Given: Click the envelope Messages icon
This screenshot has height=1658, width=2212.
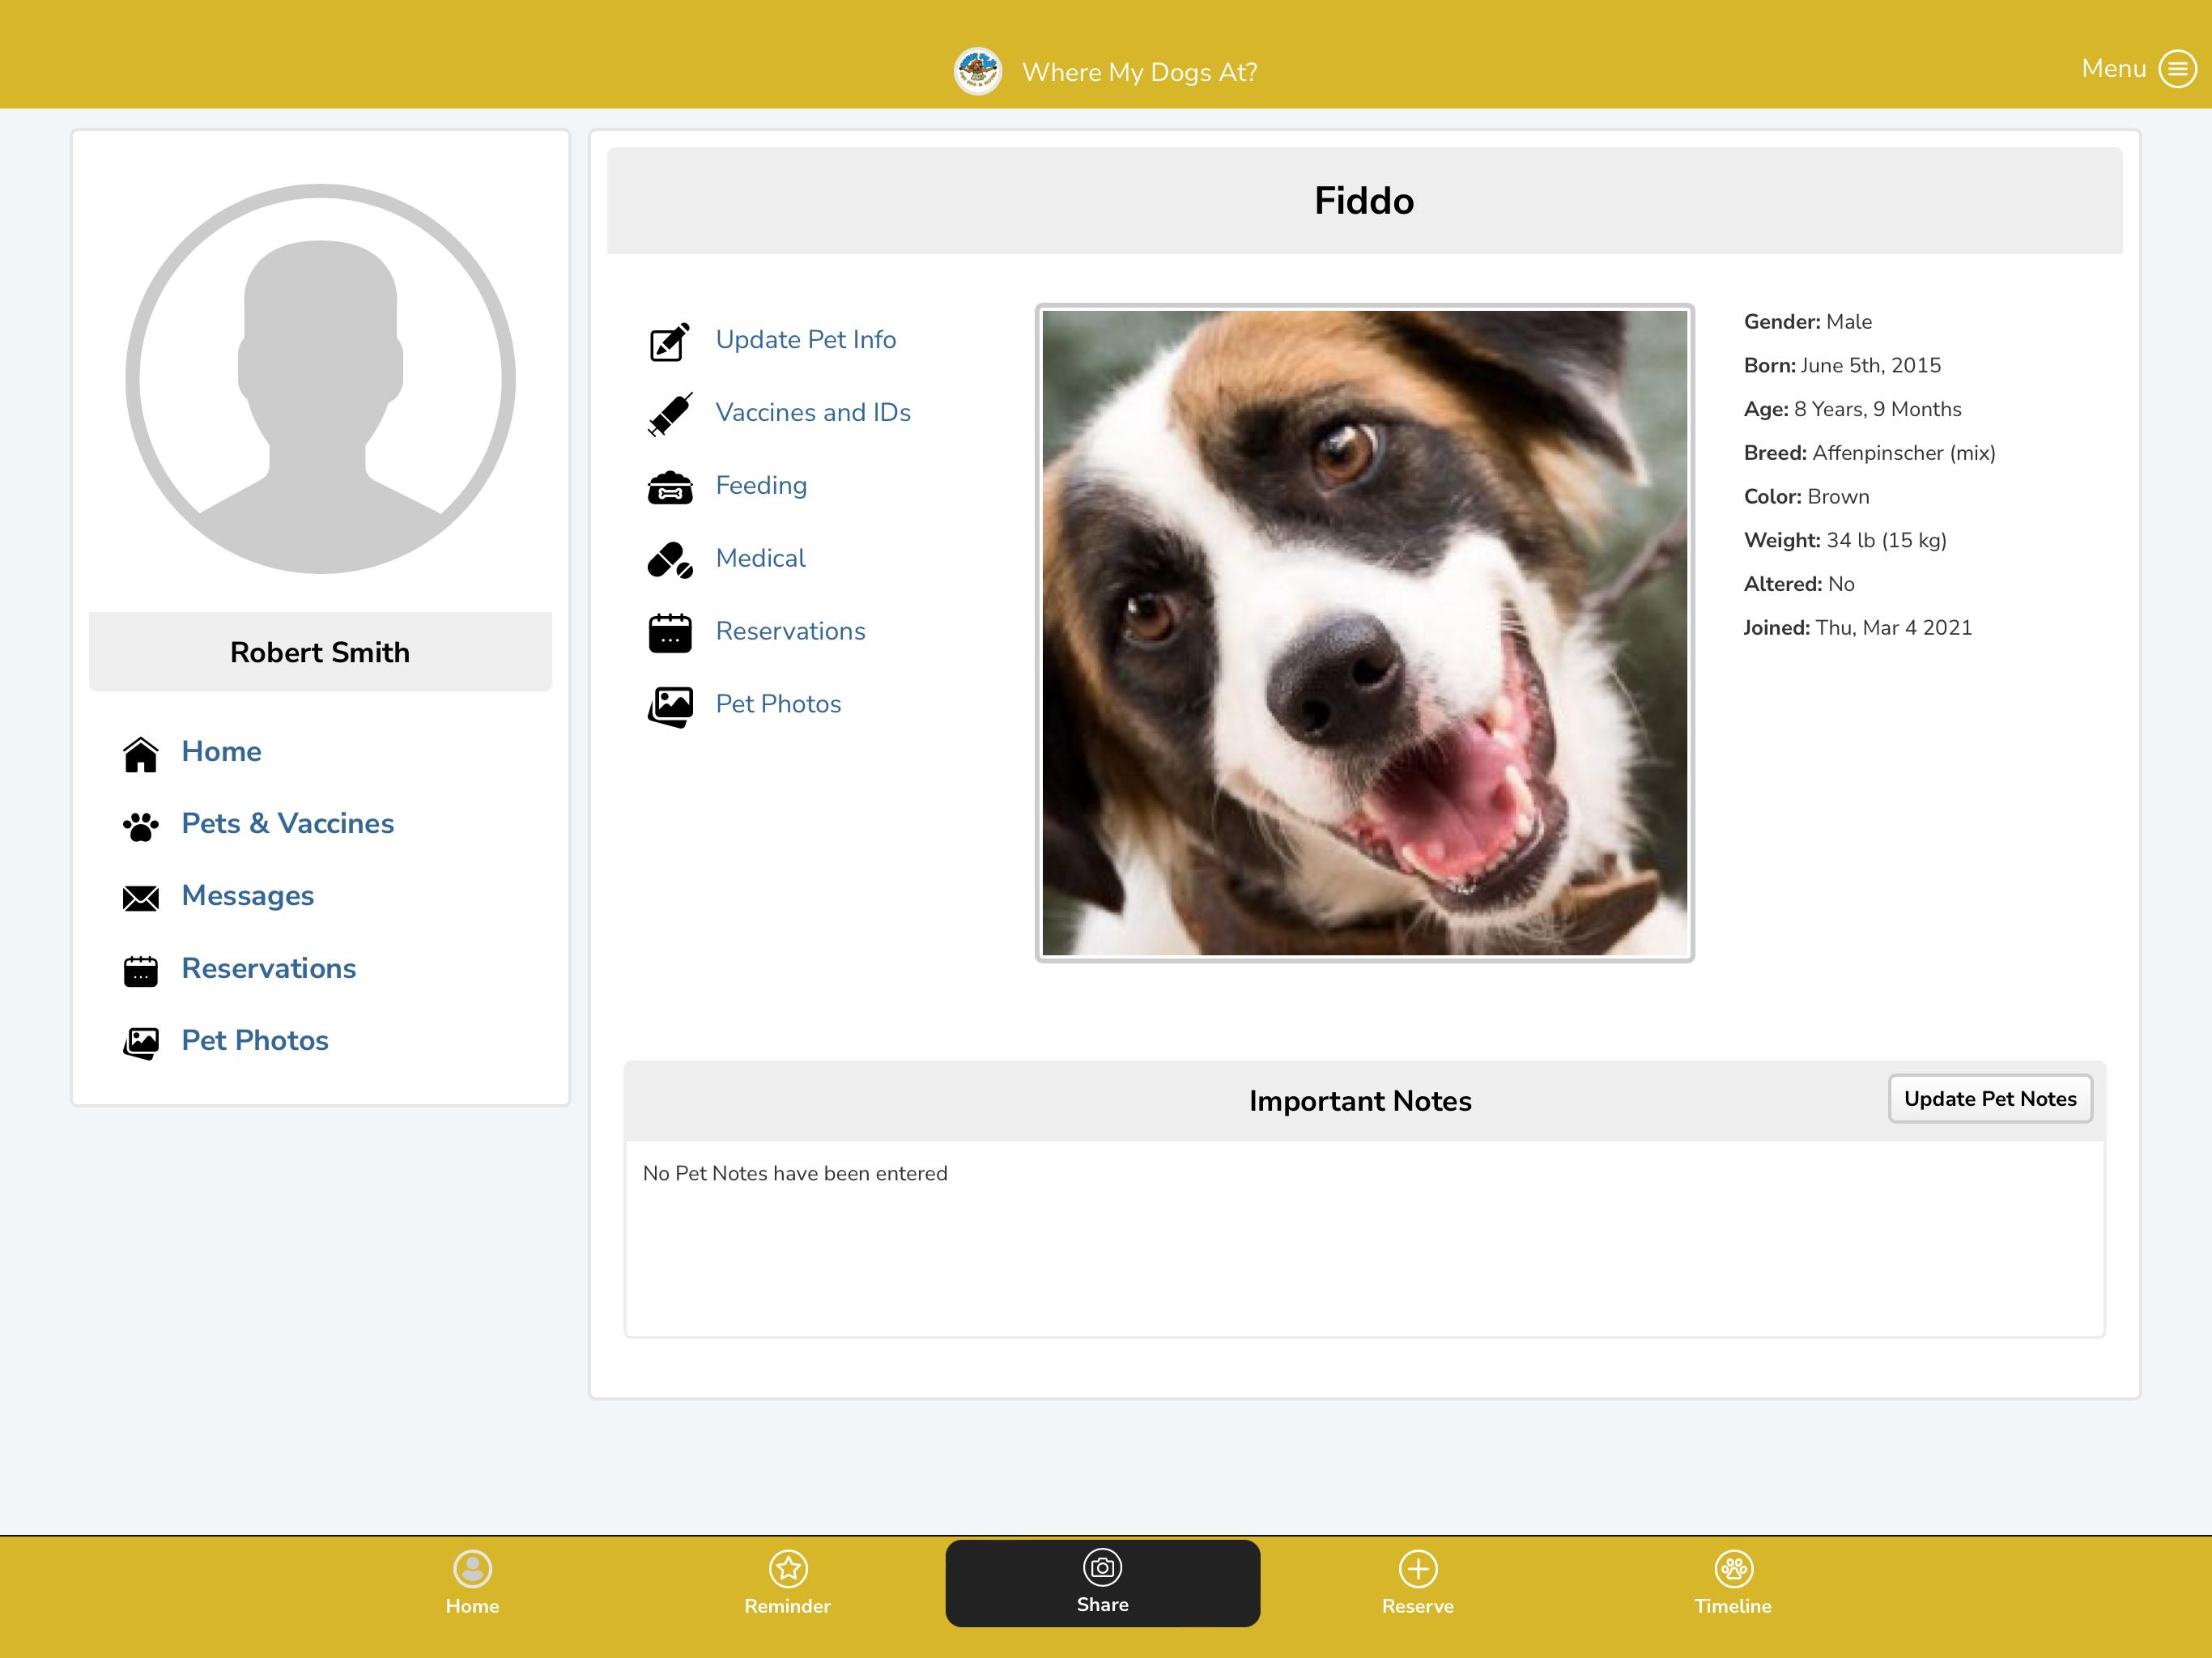Looking at the screenshot, I should pos(141,898).
